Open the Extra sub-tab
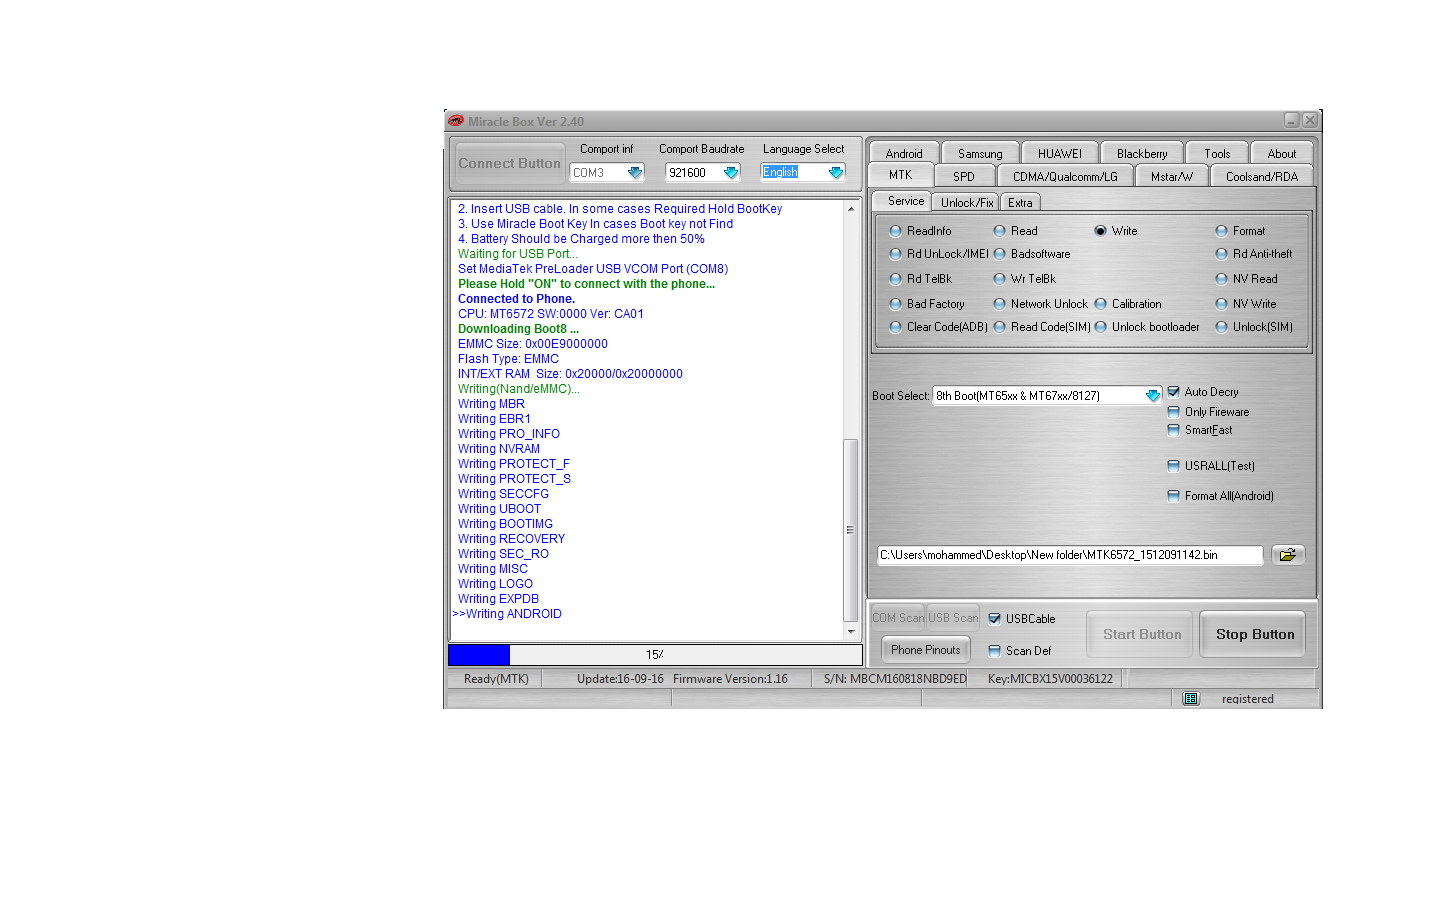1440x900 pixels. 1020,202
